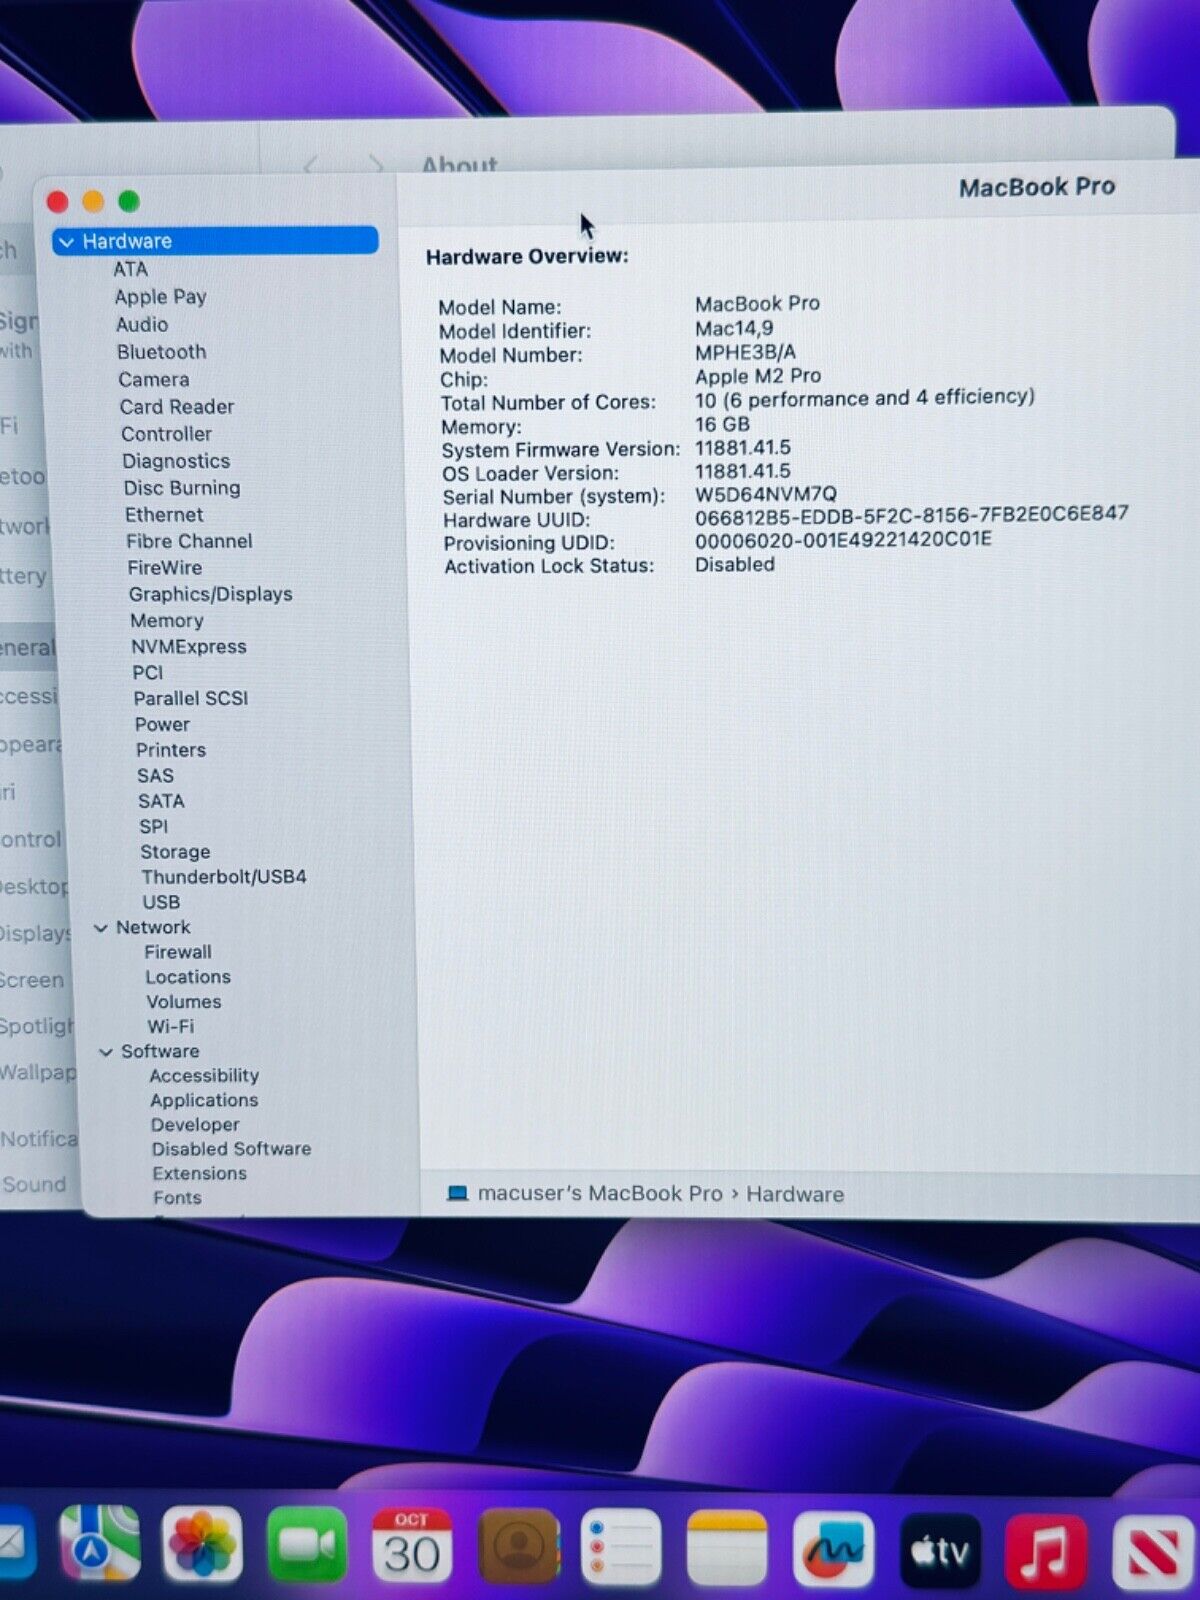1200x1600 pixels.
Task: Select FireWire in the sidebar
Action: pyautogui.click(x=165, y=568)
